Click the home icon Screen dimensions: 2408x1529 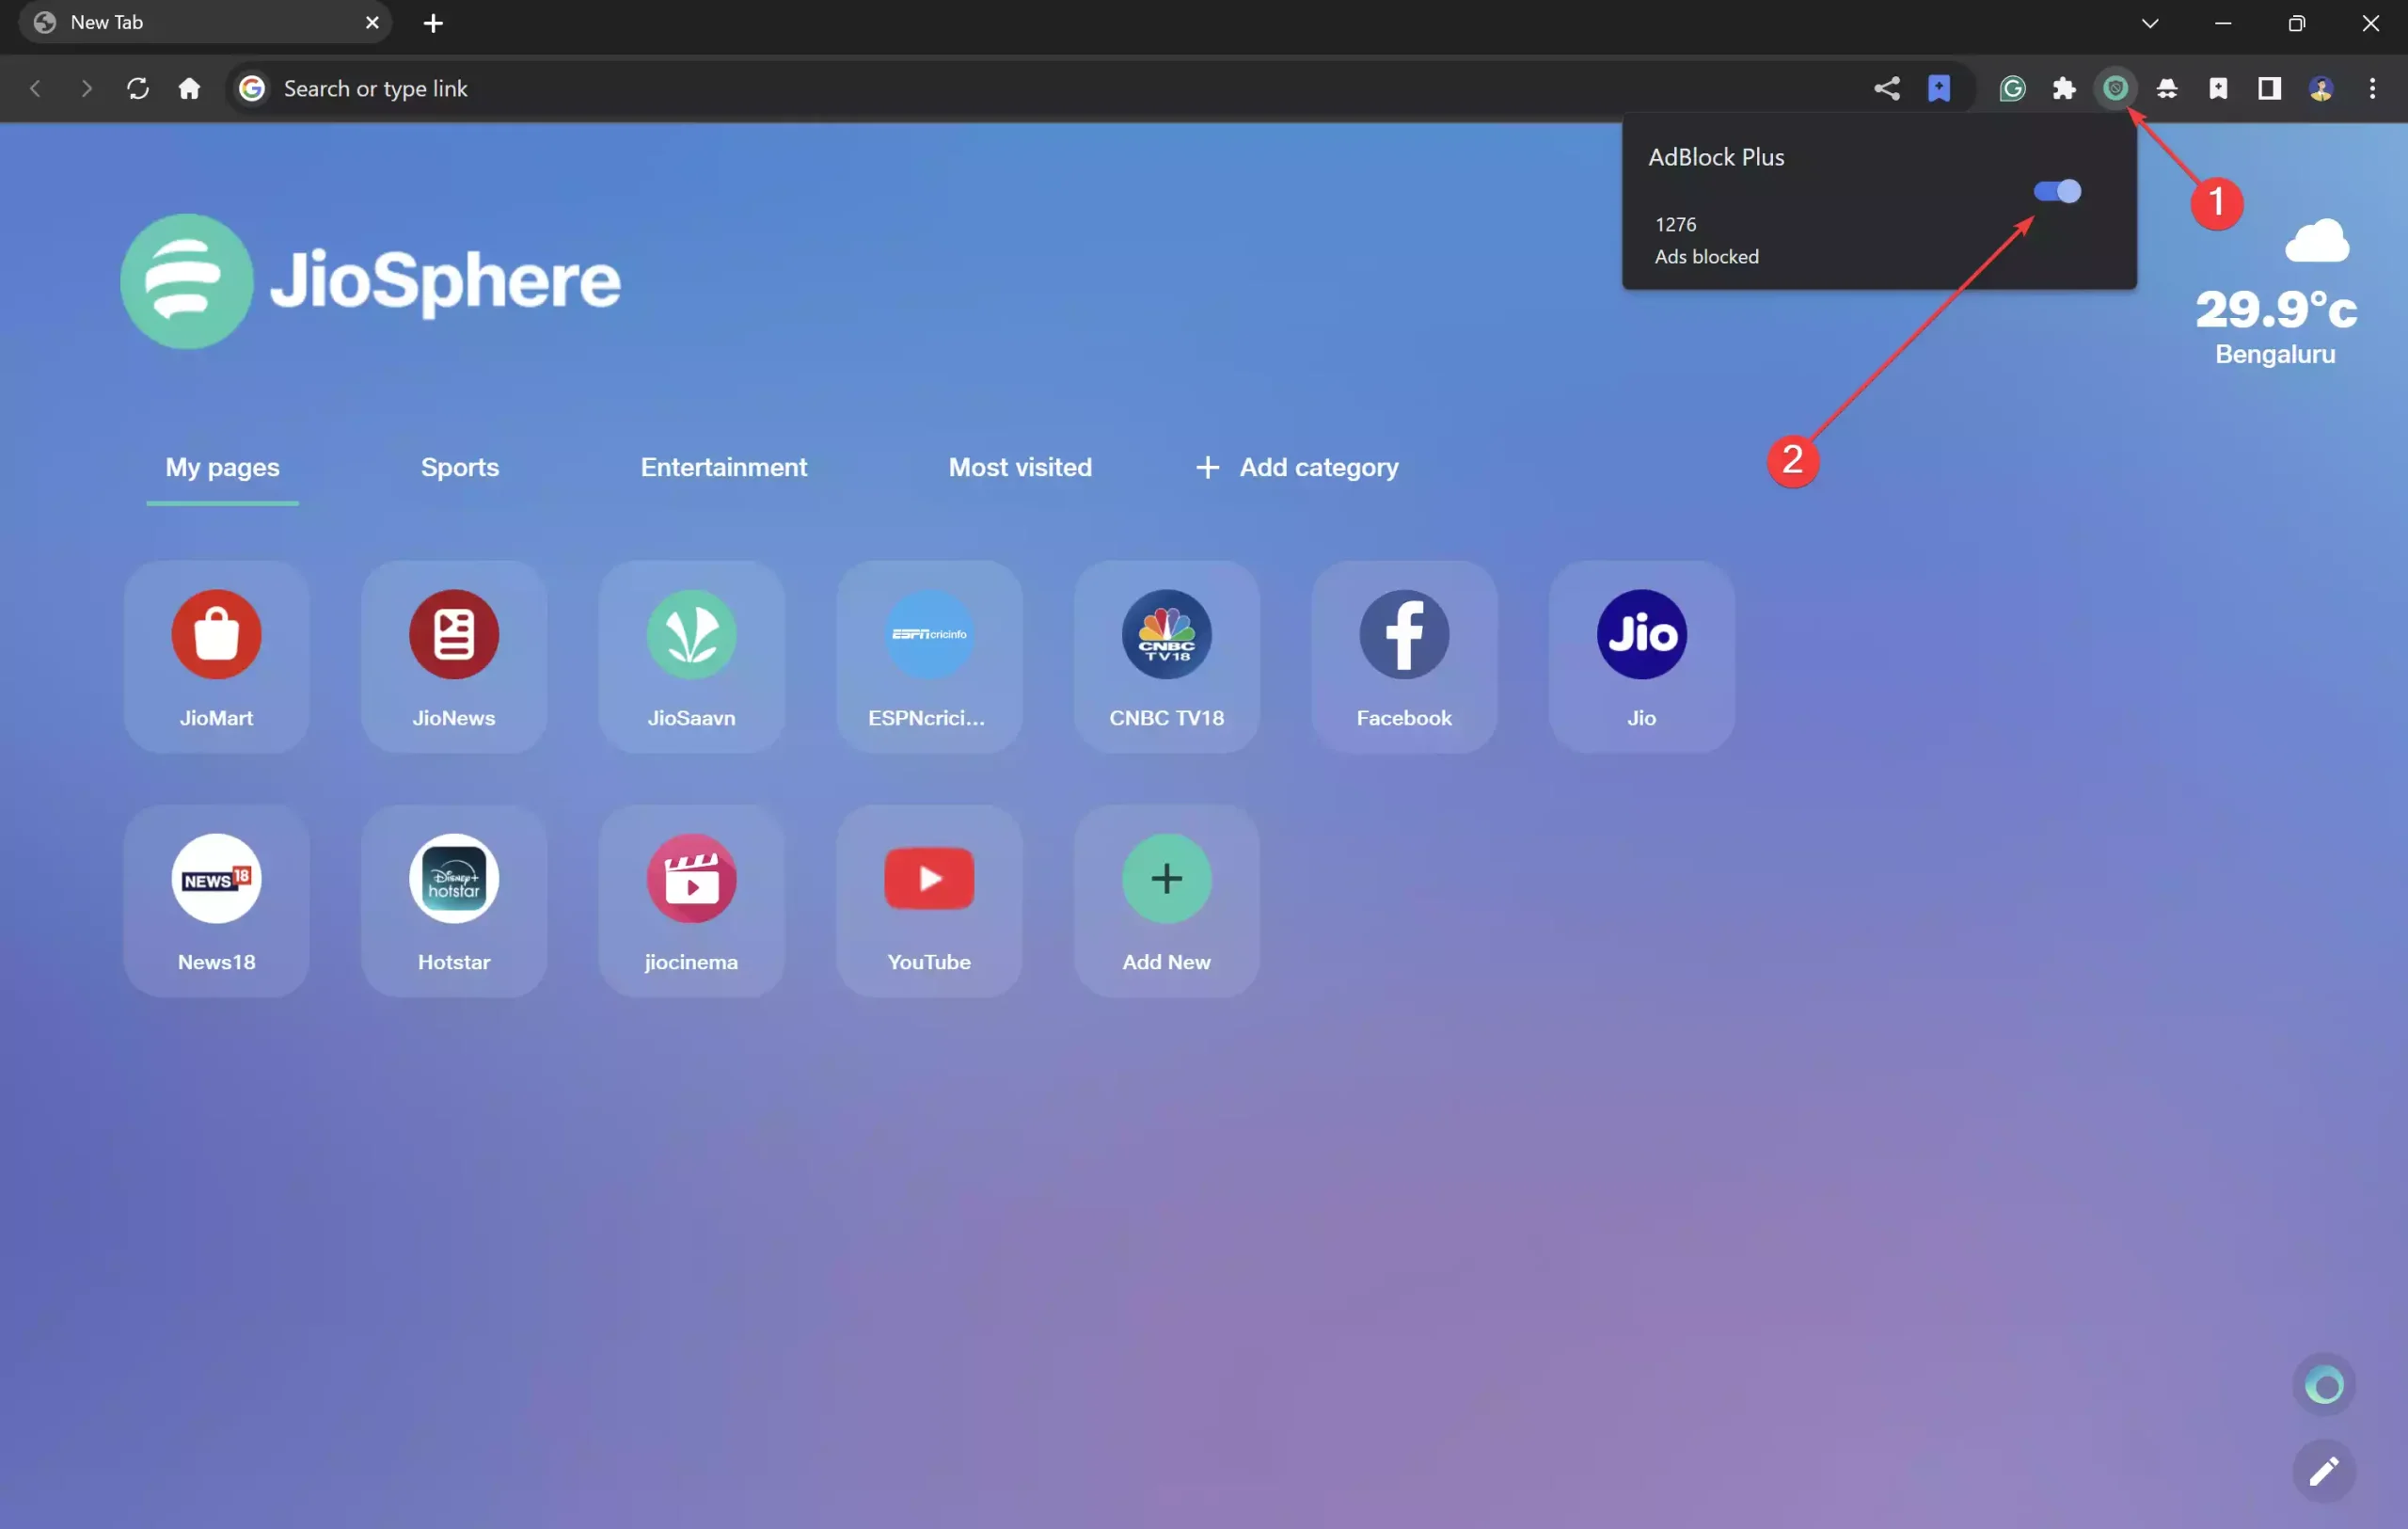pos(189,89)
